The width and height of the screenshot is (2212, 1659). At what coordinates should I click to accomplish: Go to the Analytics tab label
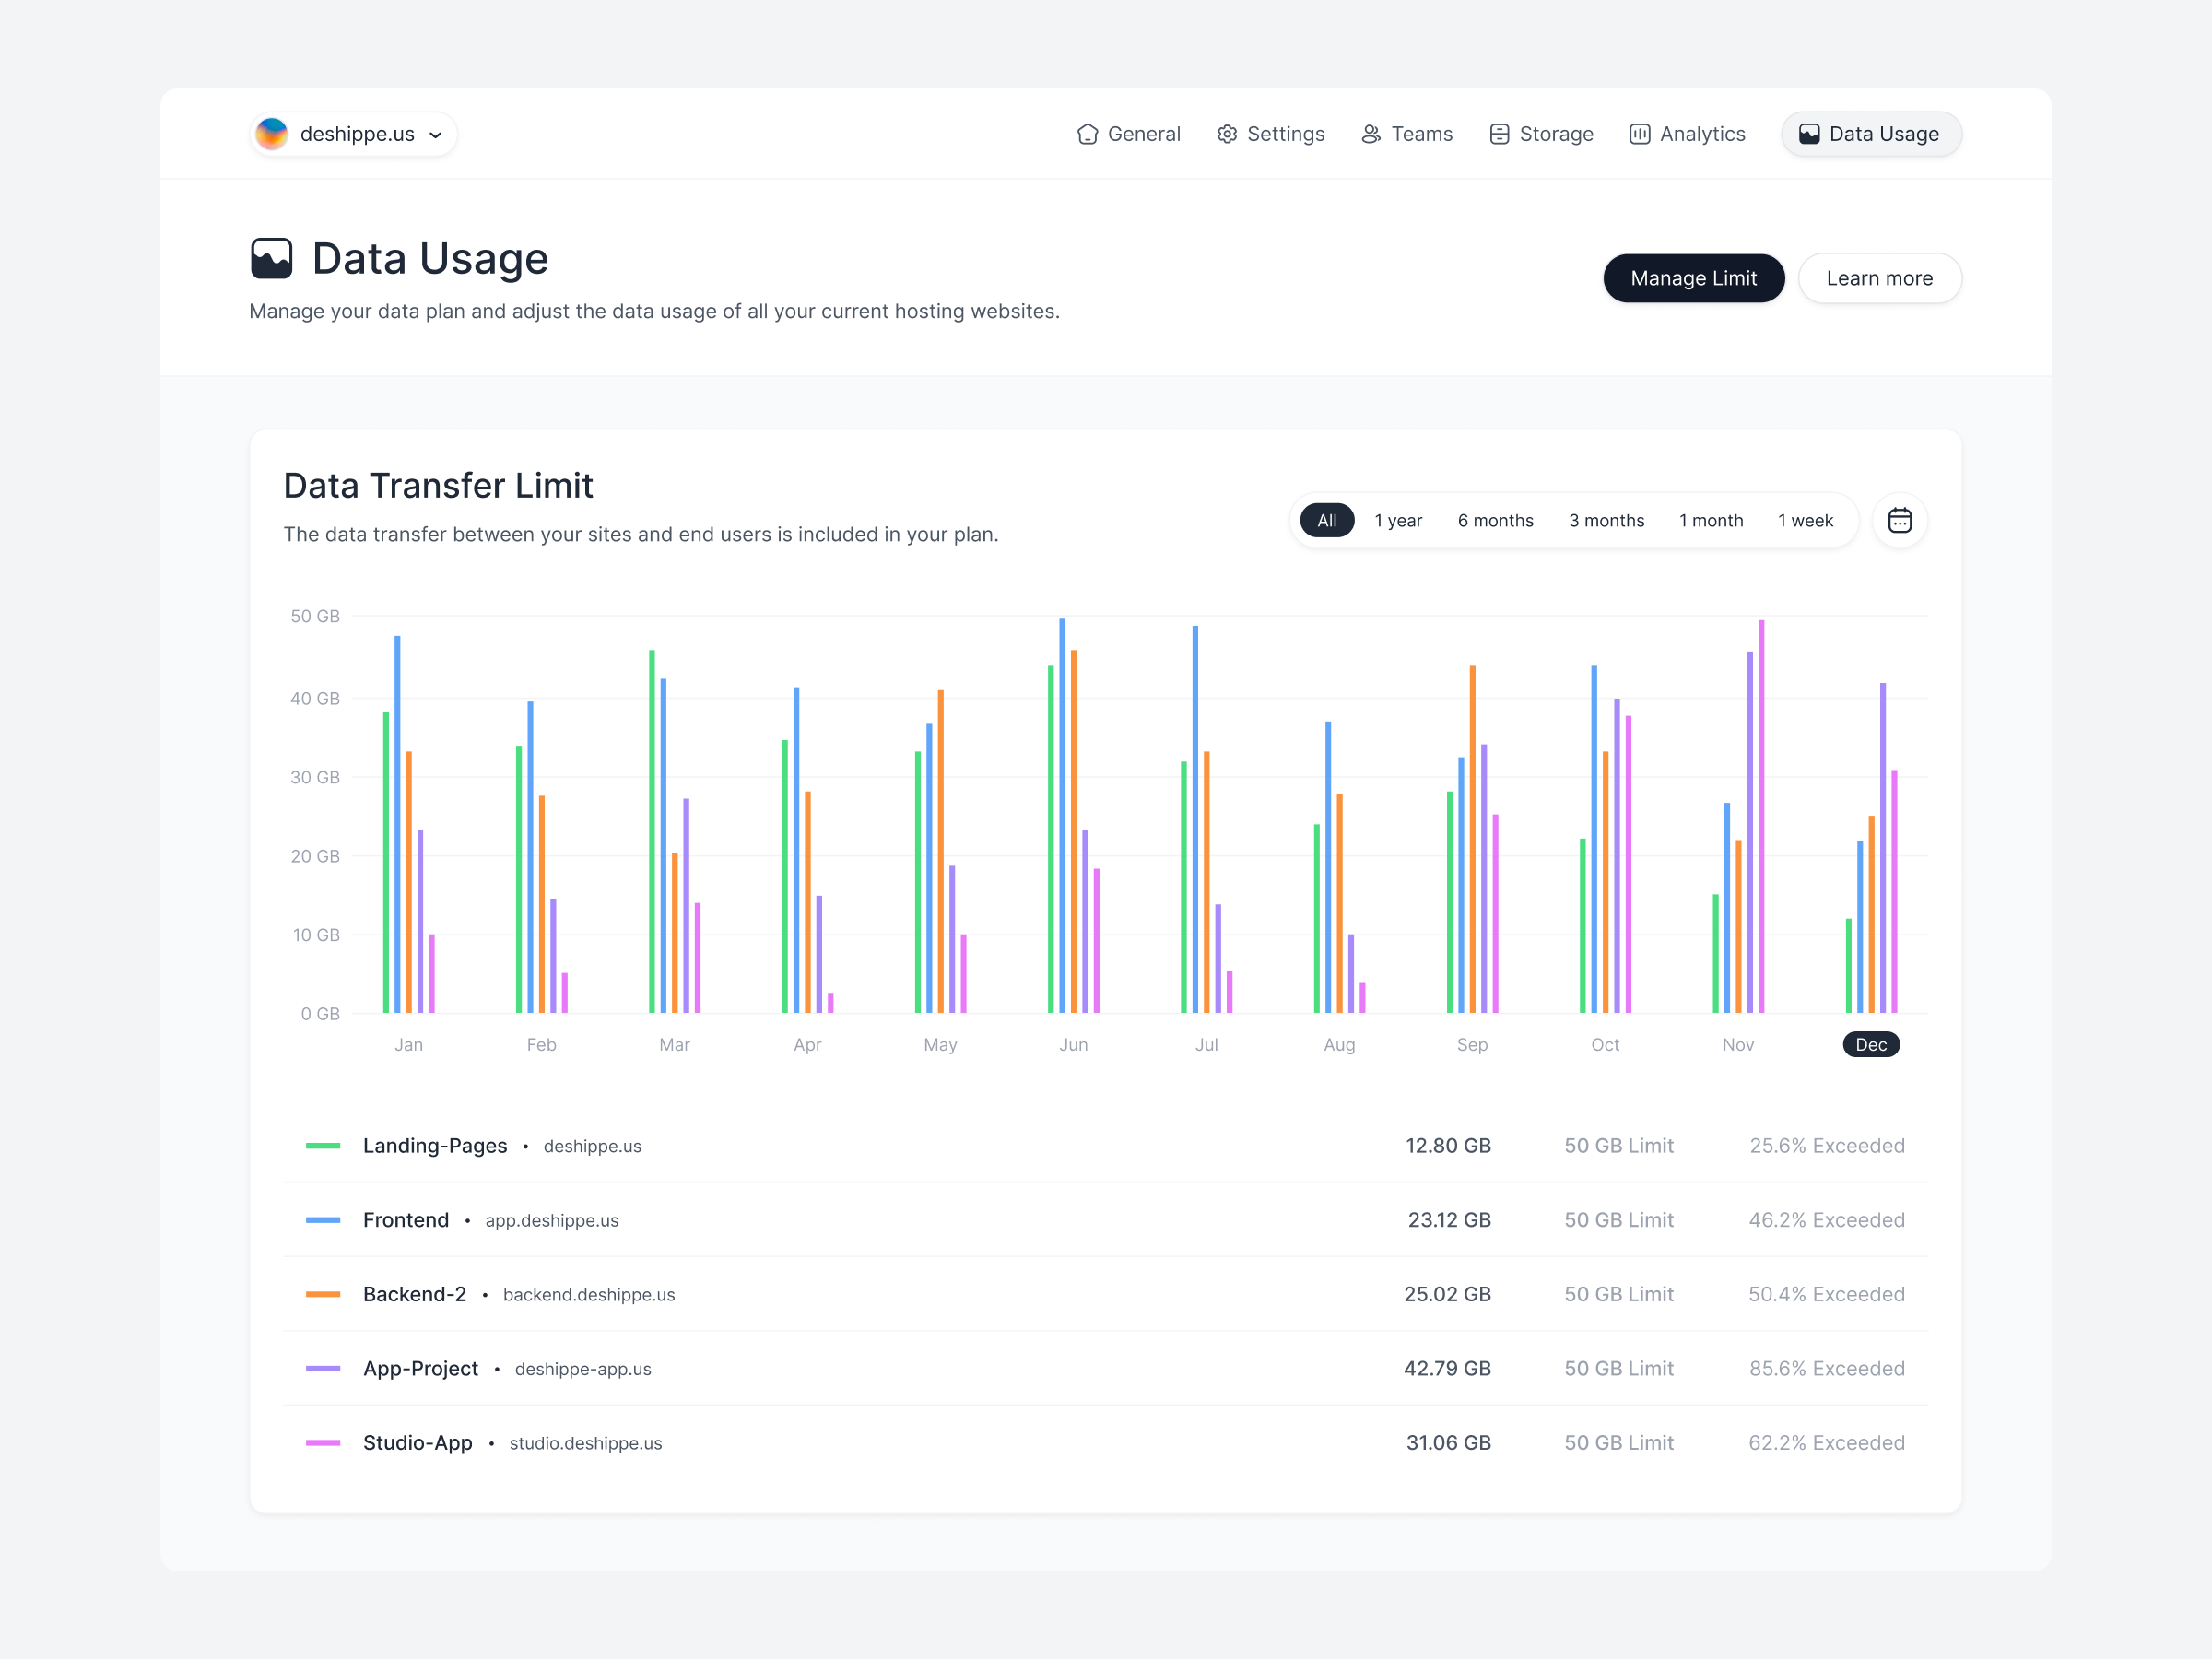tap(1702, 134)
